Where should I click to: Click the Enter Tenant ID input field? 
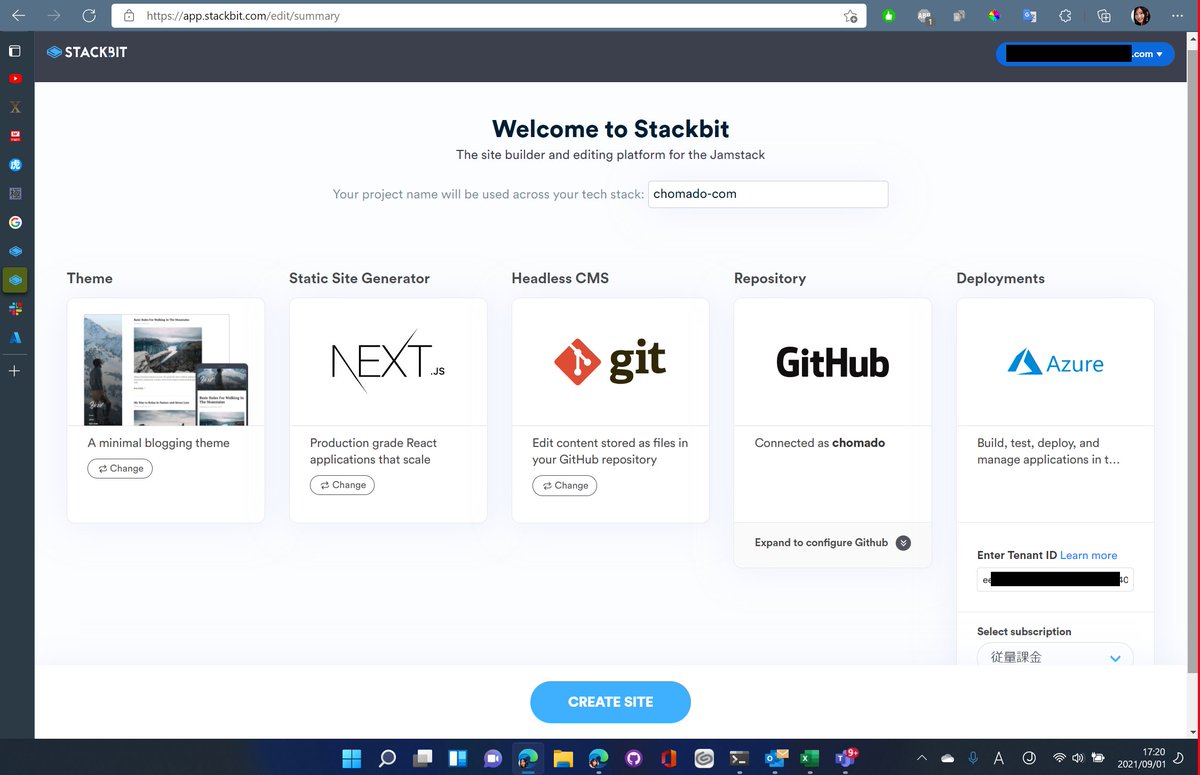pos(1055,579)
